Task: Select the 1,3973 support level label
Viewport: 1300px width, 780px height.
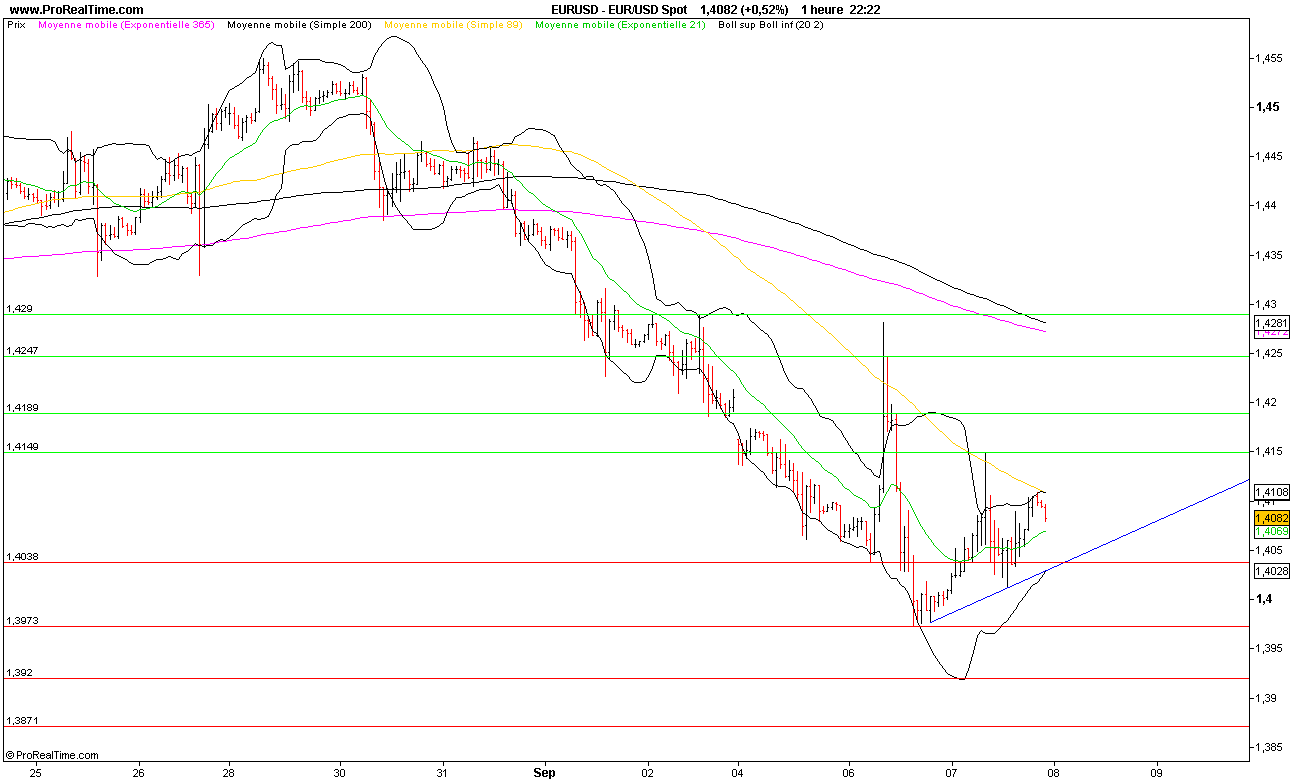Action: tap(23, 621)
